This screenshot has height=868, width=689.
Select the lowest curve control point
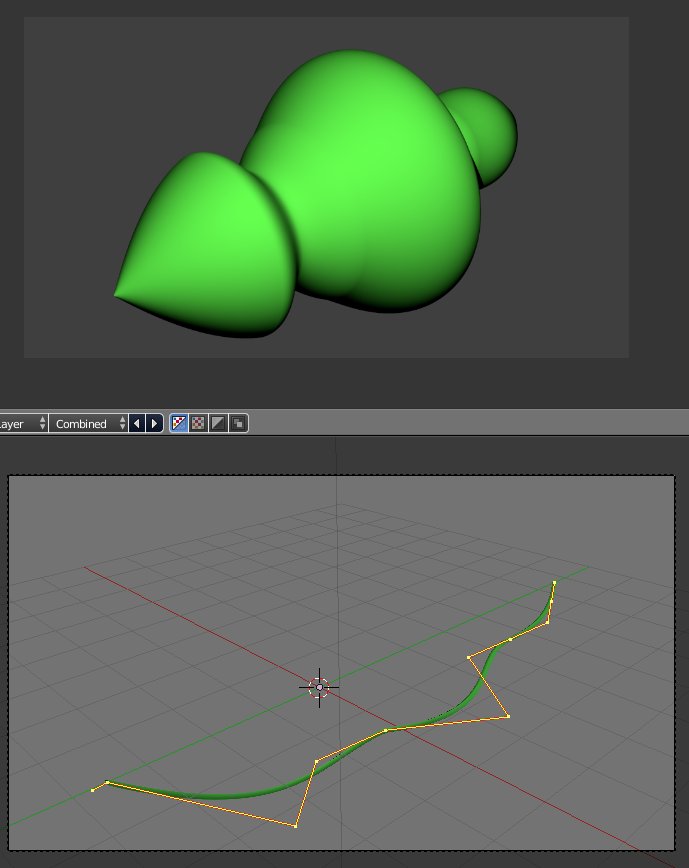296,826
